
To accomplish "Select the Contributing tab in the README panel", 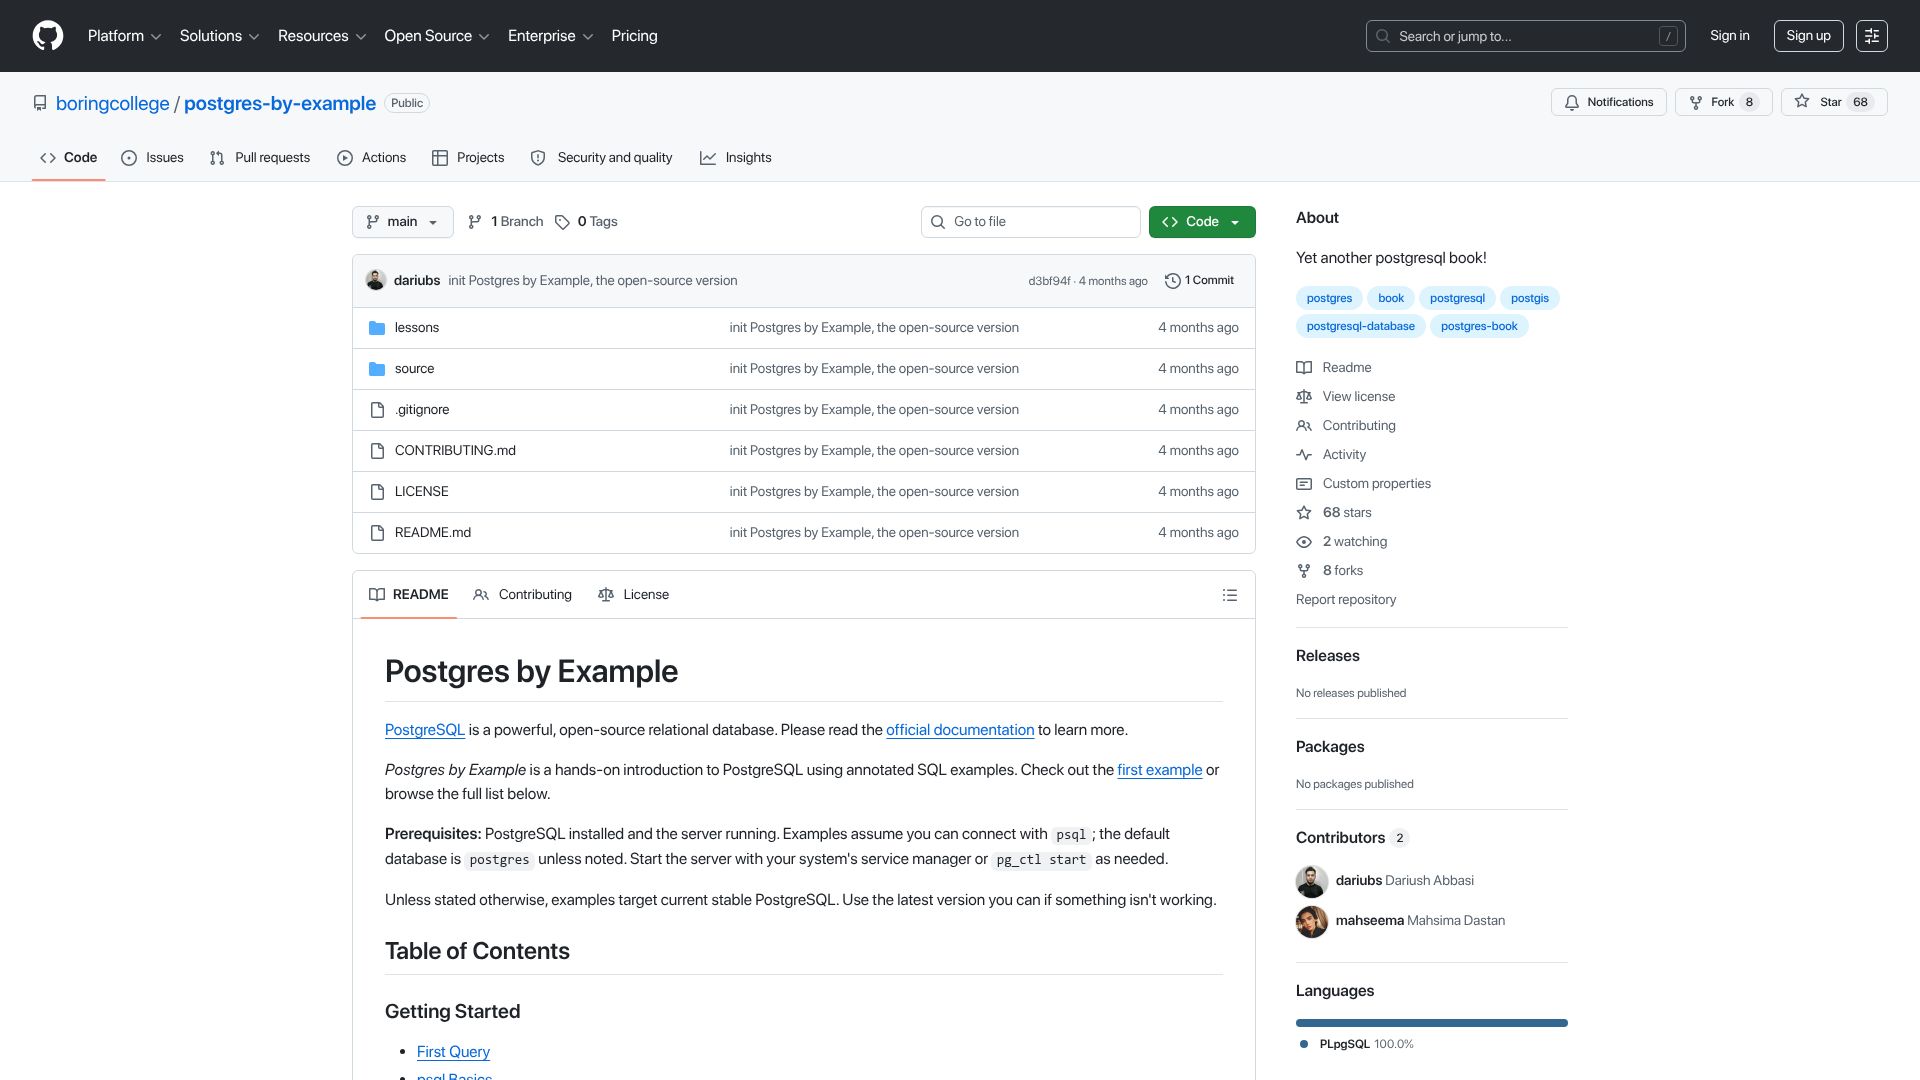I will (522, 595).
